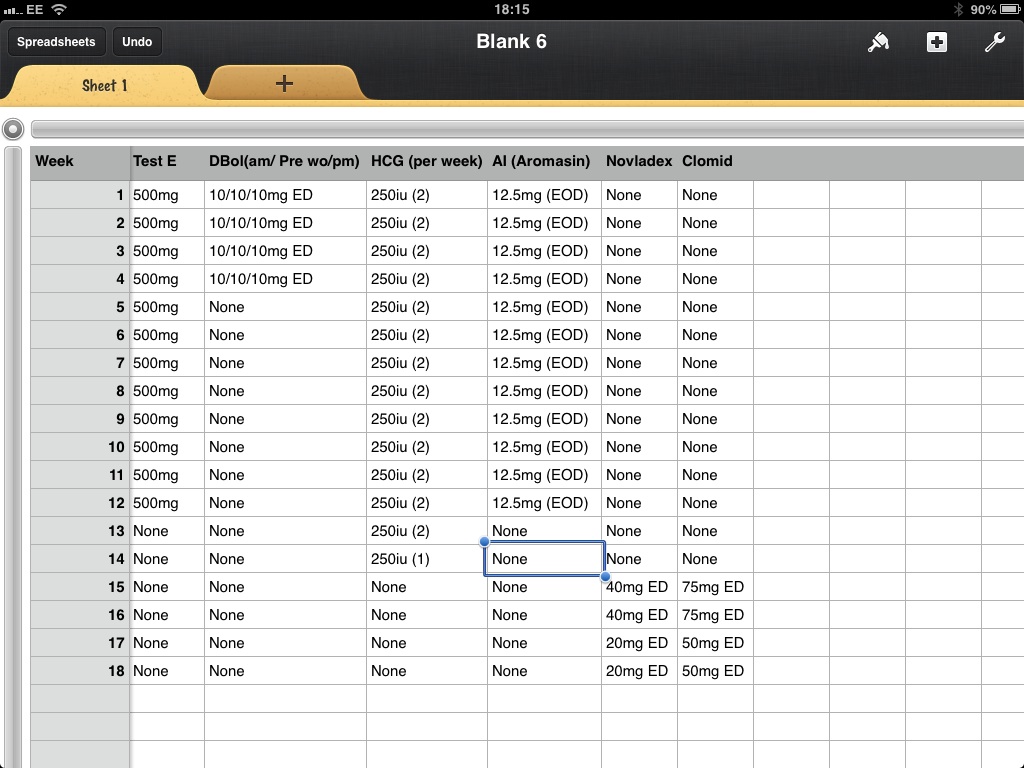Select Clomid 50mg ED in week 17
This screenshot has height=768, width=1024.
click(715, 643)
